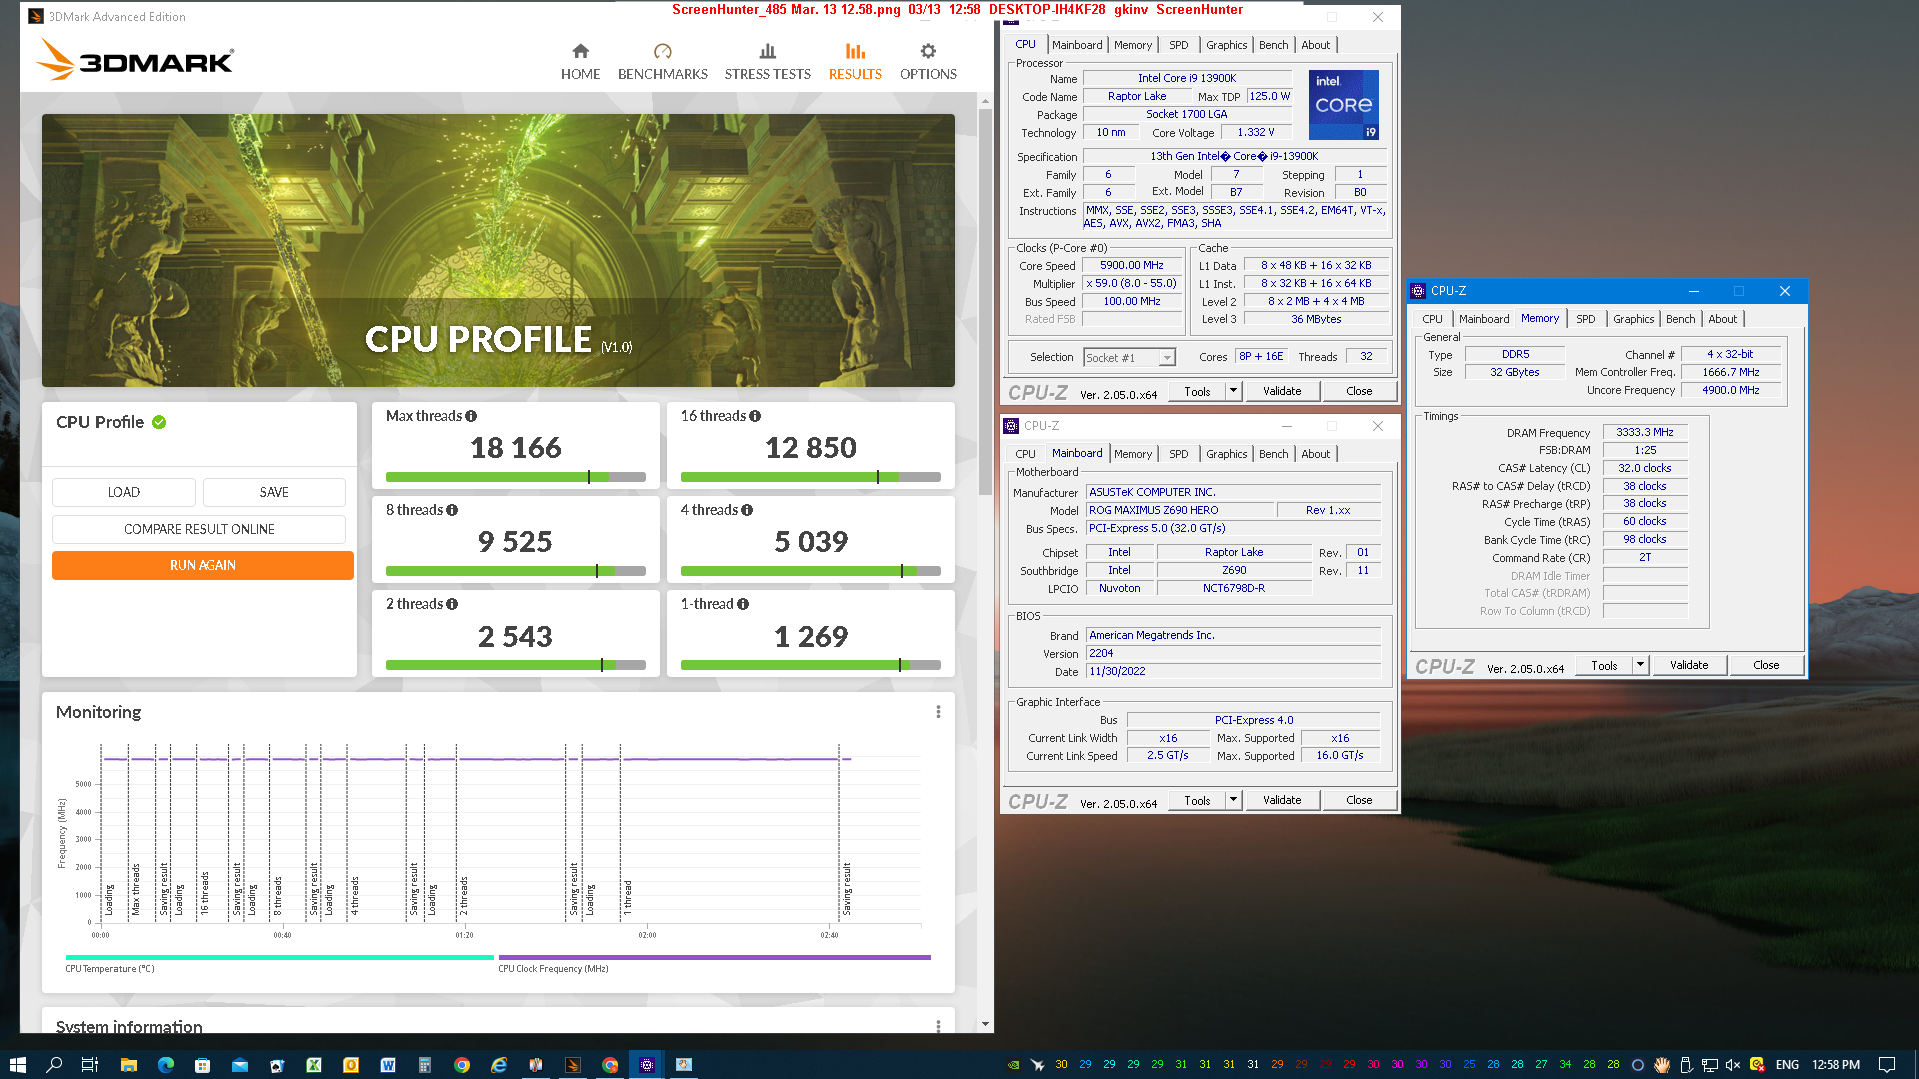This screenshot has height=1079, width=1919.
Task: Expand Tools dropdown arrow in CPU tab window
Action: (x=1233, y=391)
